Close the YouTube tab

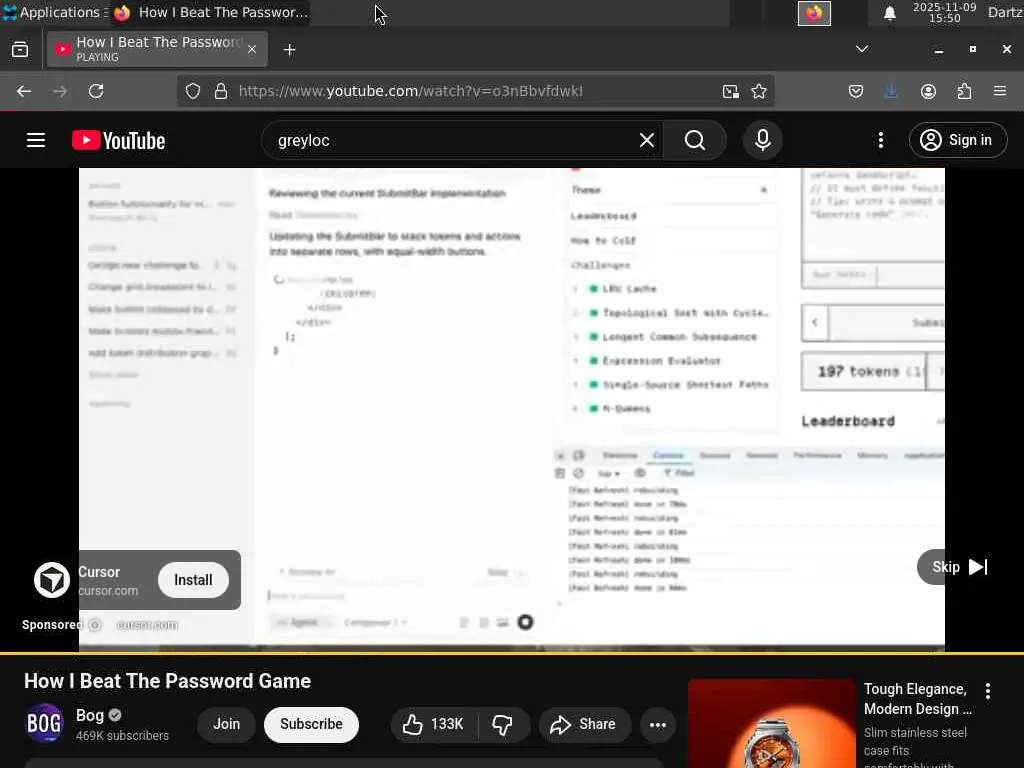(x=252, y=50)
